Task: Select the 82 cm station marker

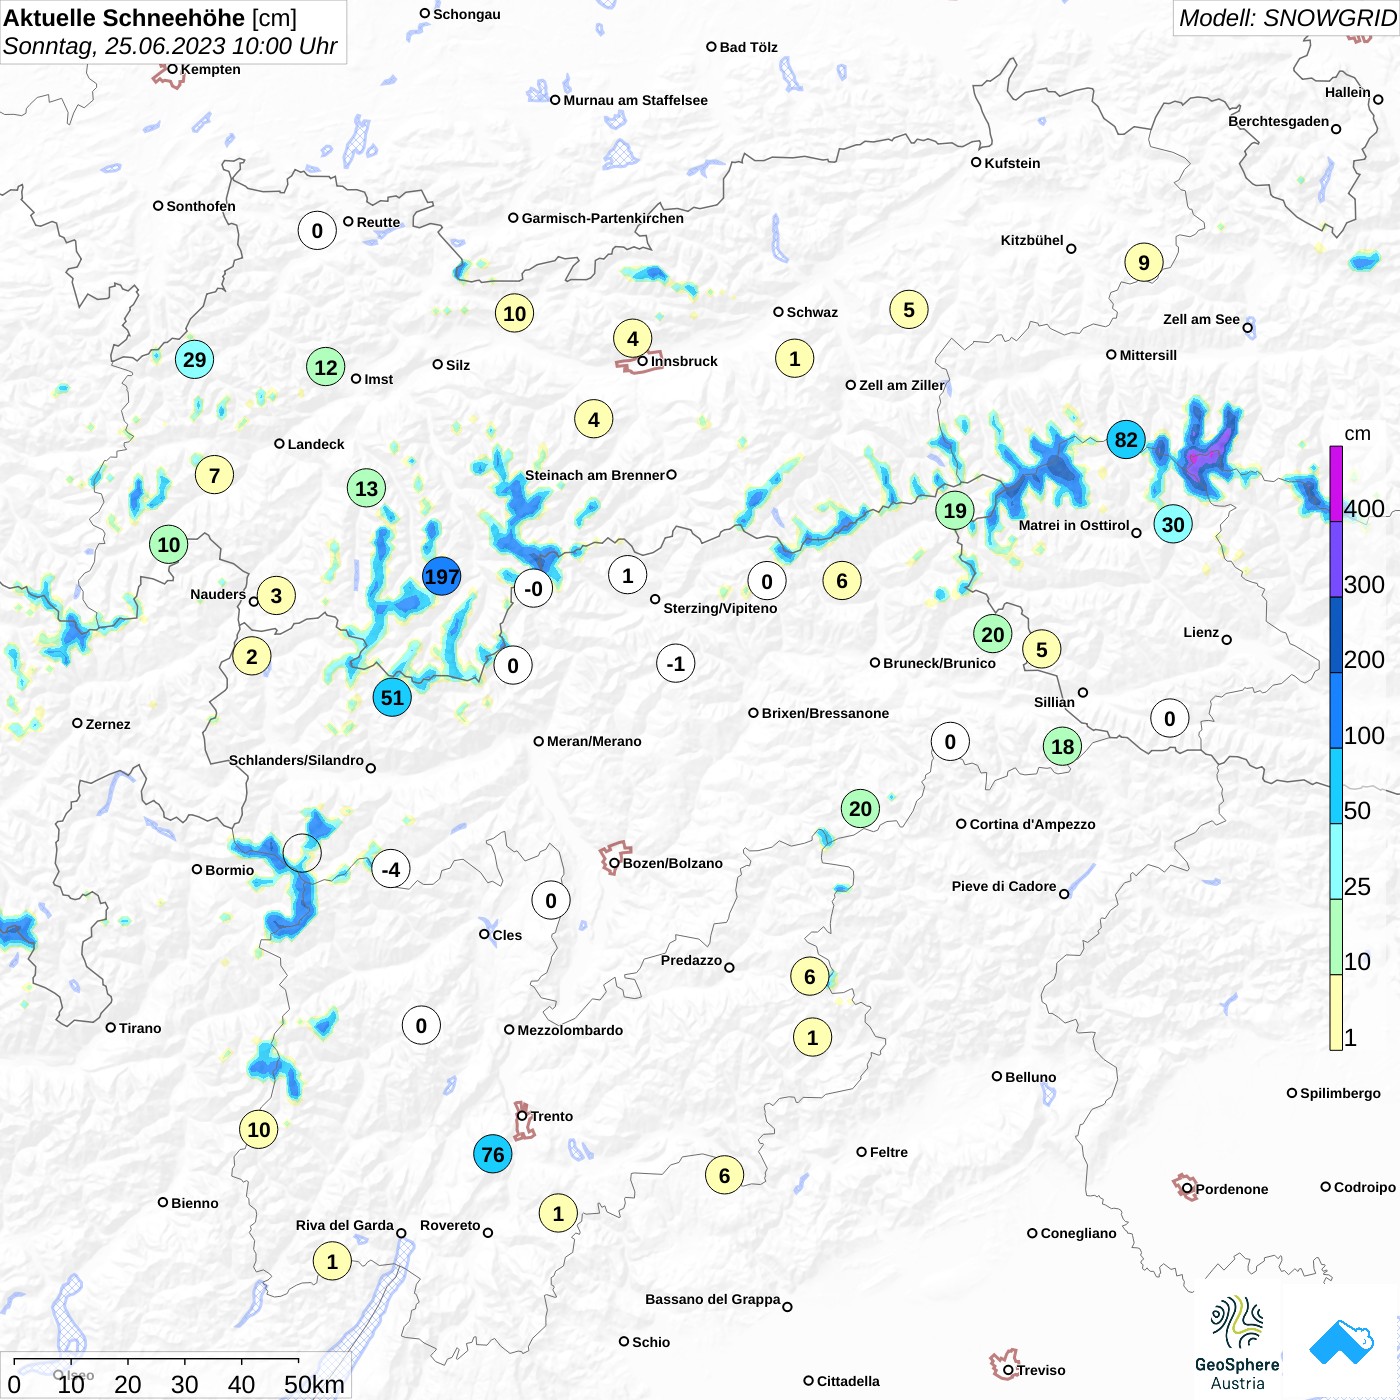Action: 1126,439
